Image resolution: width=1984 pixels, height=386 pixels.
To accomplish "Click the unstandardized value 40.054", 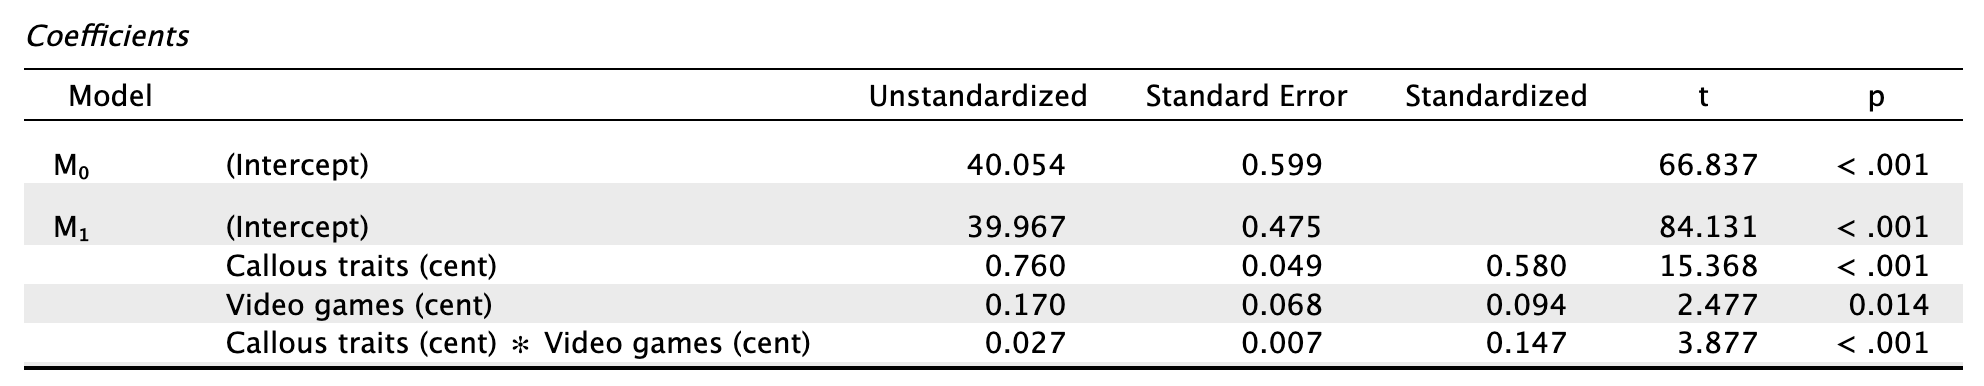I will (x=1016, y=166).
